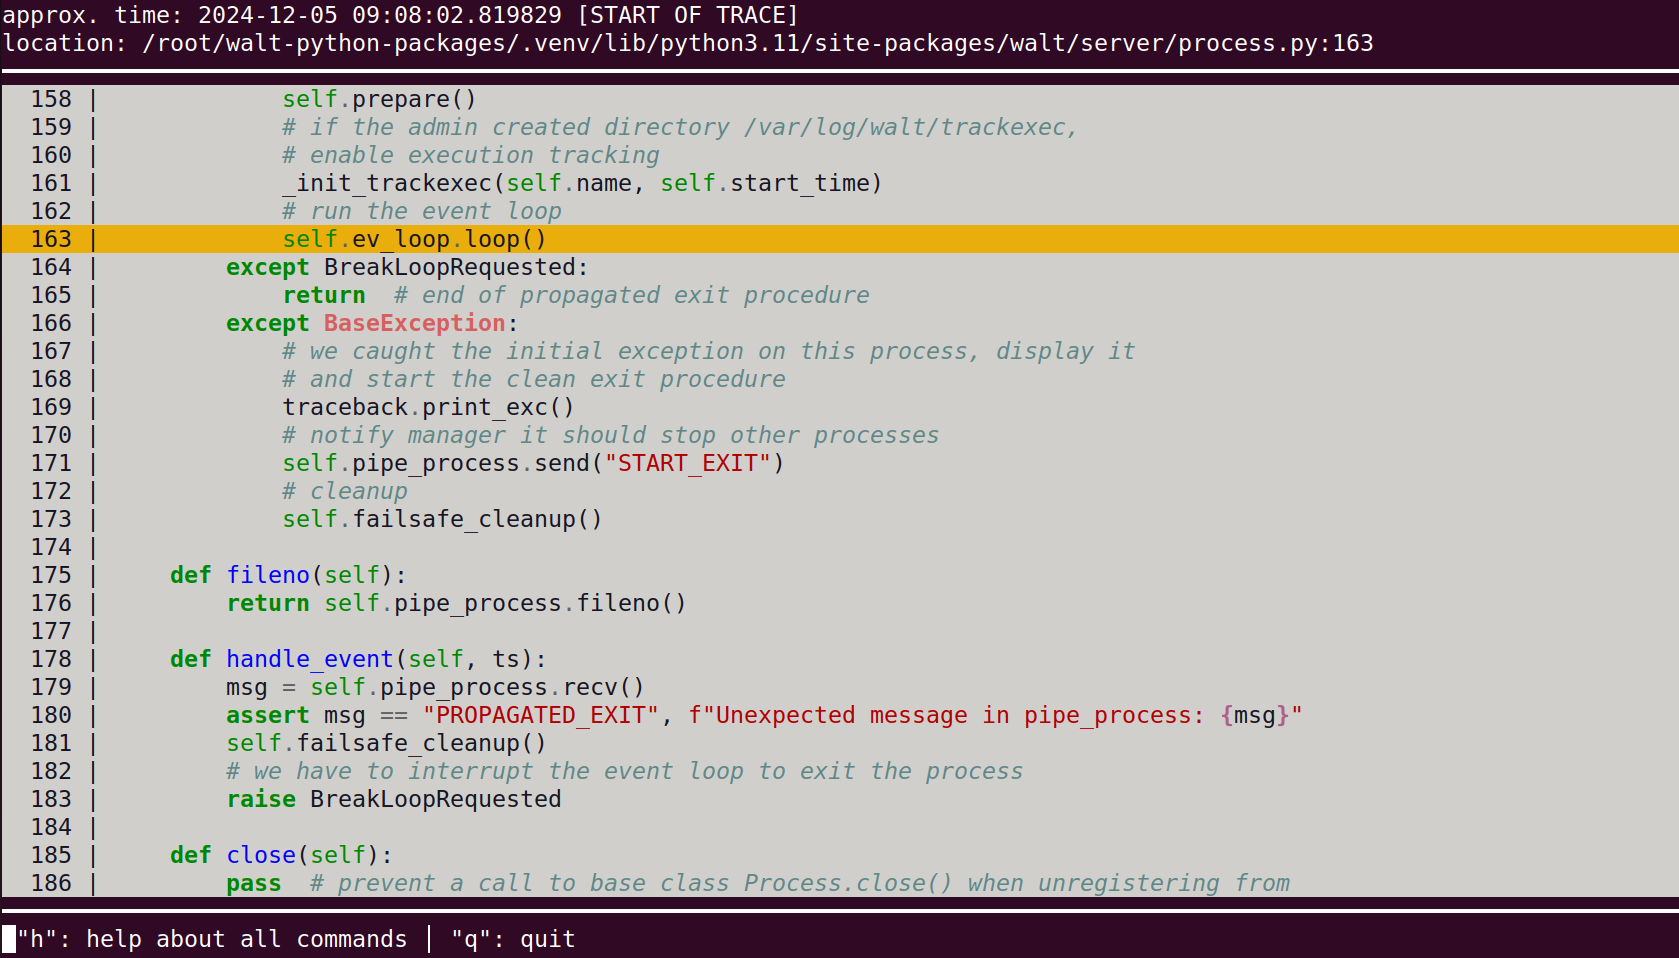Click the def close function name
Screen dimensions: 1679x958
pyautogui.click(x=261, y=856)
